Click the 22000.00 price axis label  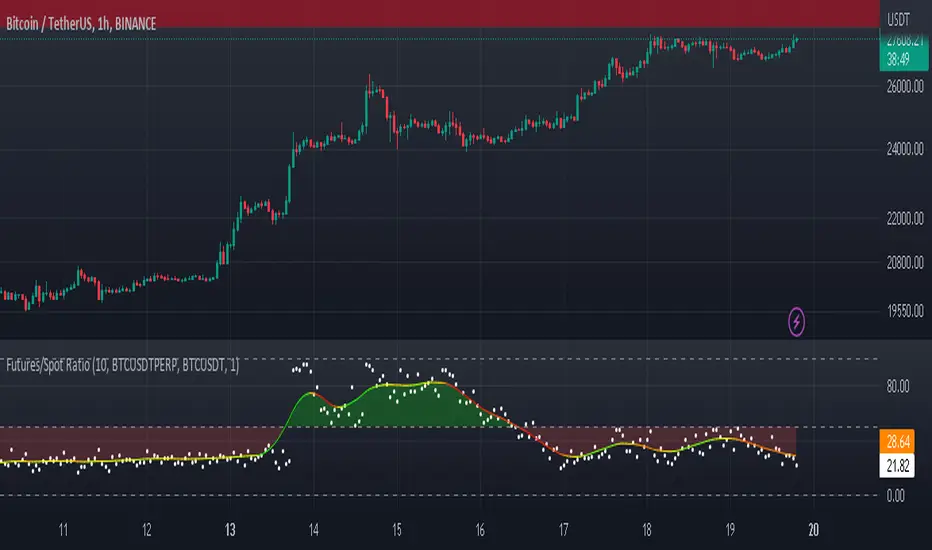905,219
